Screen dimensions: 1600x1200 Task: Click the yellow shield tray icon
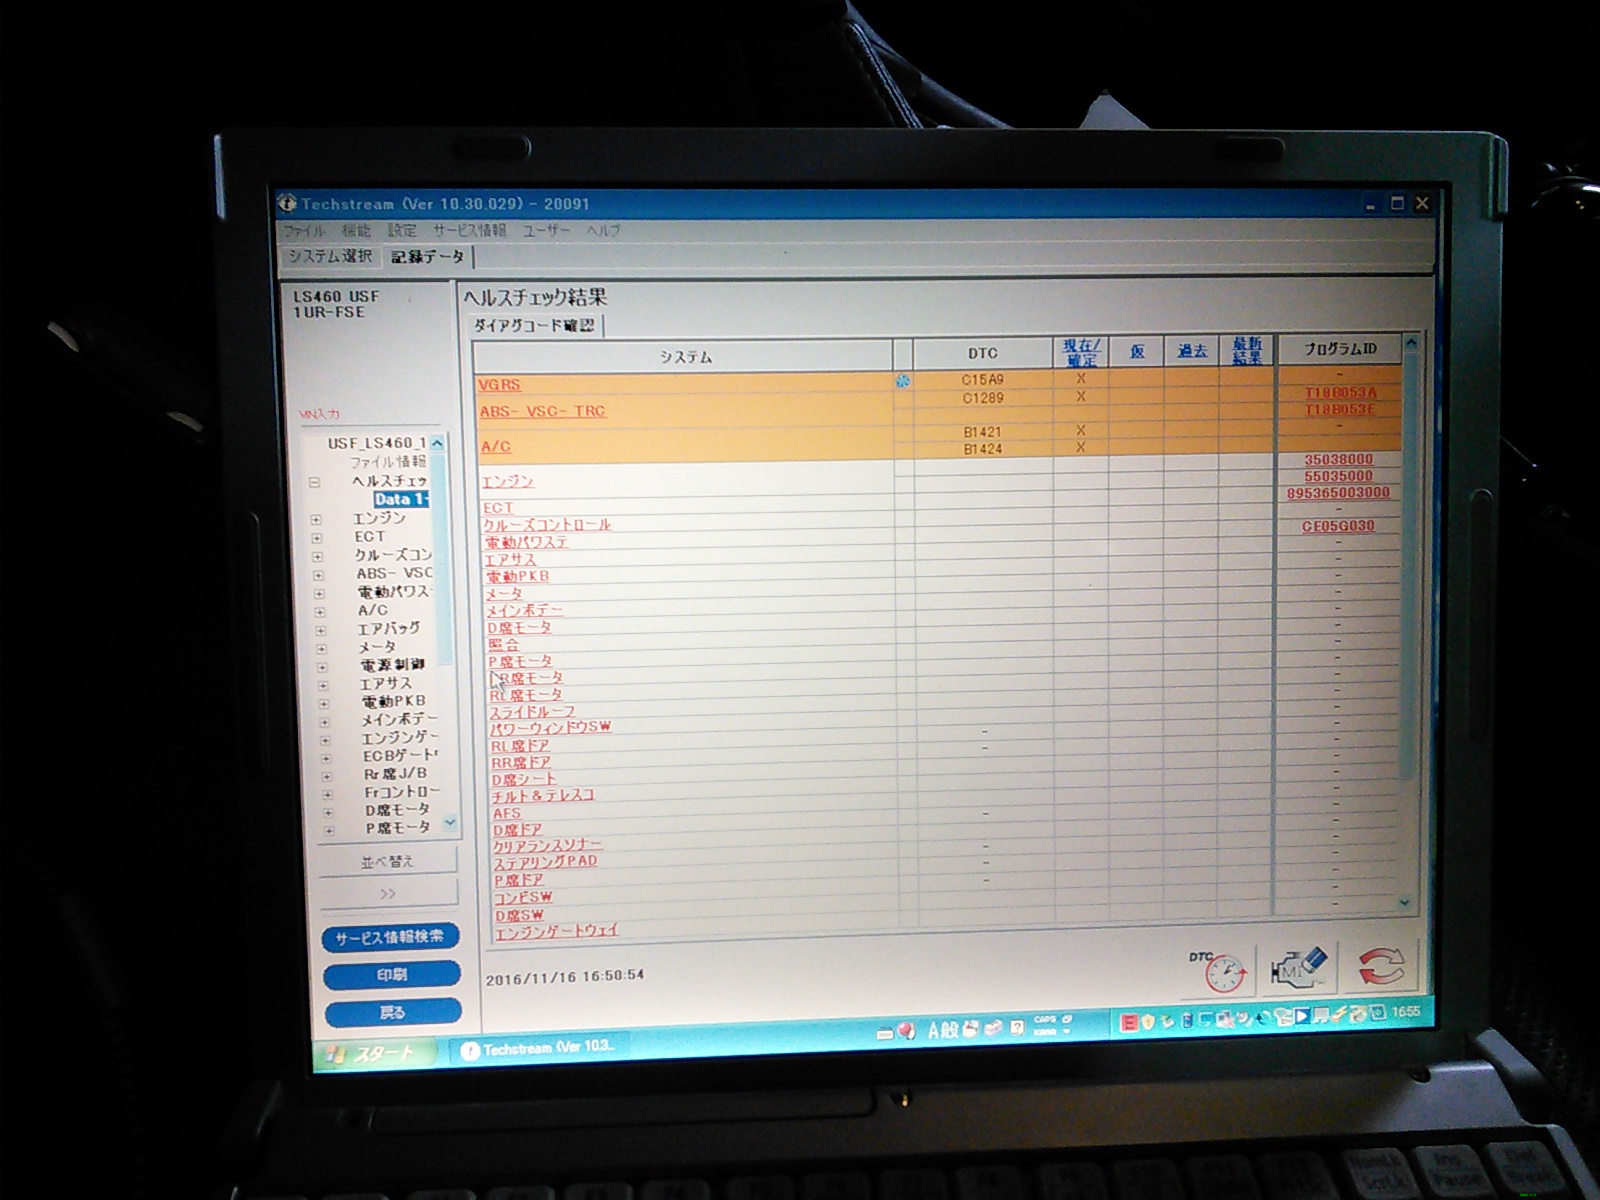1149,1021
